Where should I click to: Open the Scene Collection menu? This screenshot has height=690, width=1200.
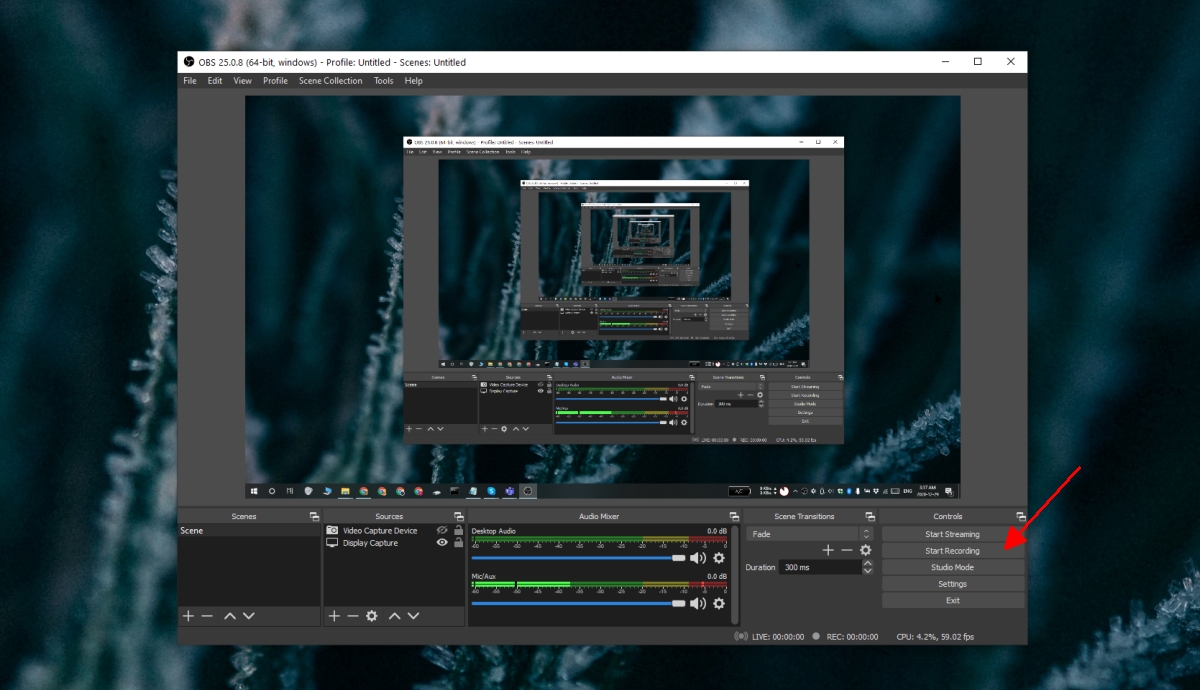[331, 81]
